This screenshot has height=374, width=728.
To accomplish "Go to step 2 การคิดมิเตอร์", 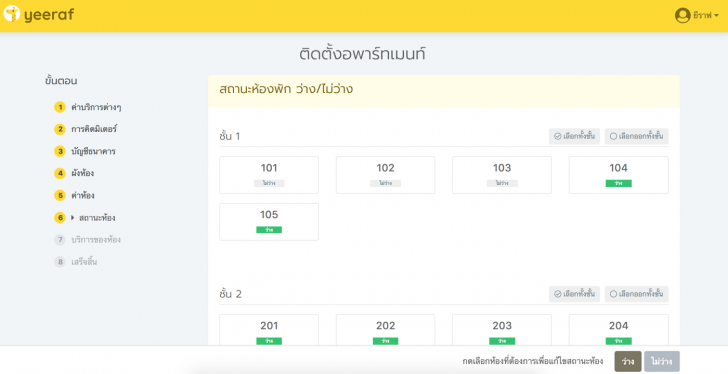I will click(93, 129).
